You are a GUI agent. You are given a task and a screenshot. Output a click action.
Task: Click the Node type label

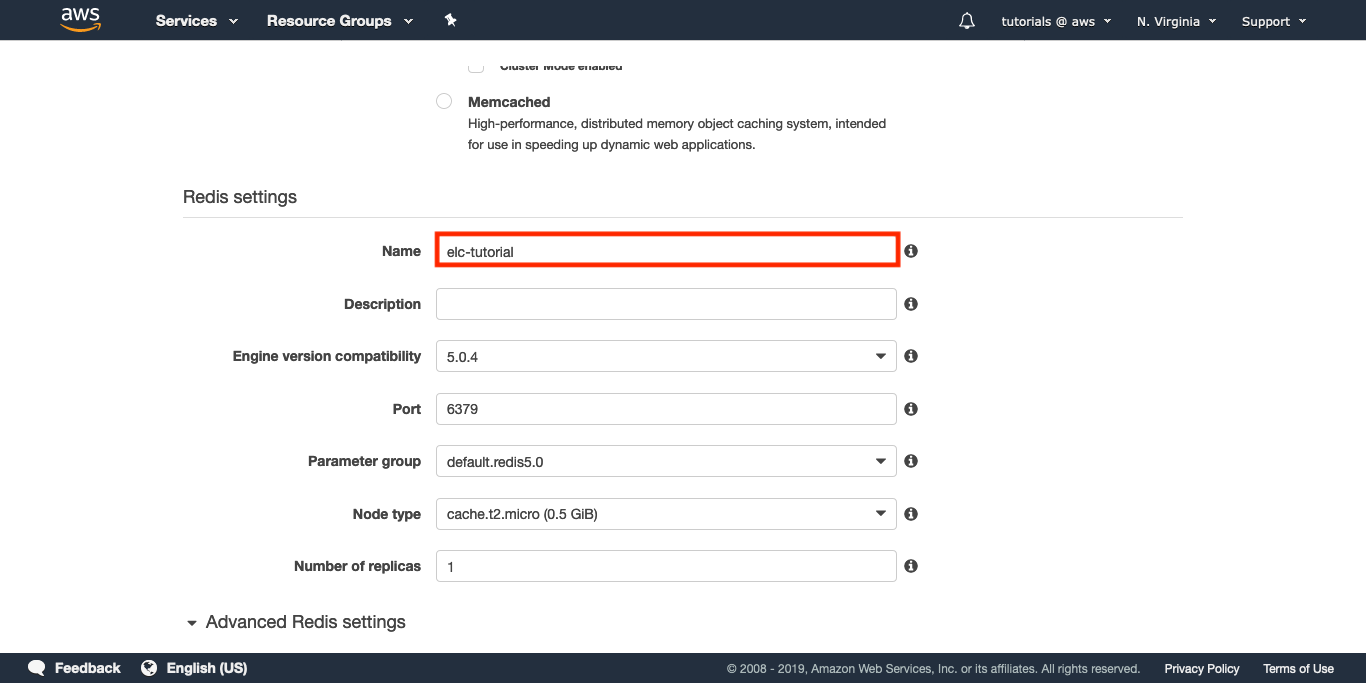[387, 514]
